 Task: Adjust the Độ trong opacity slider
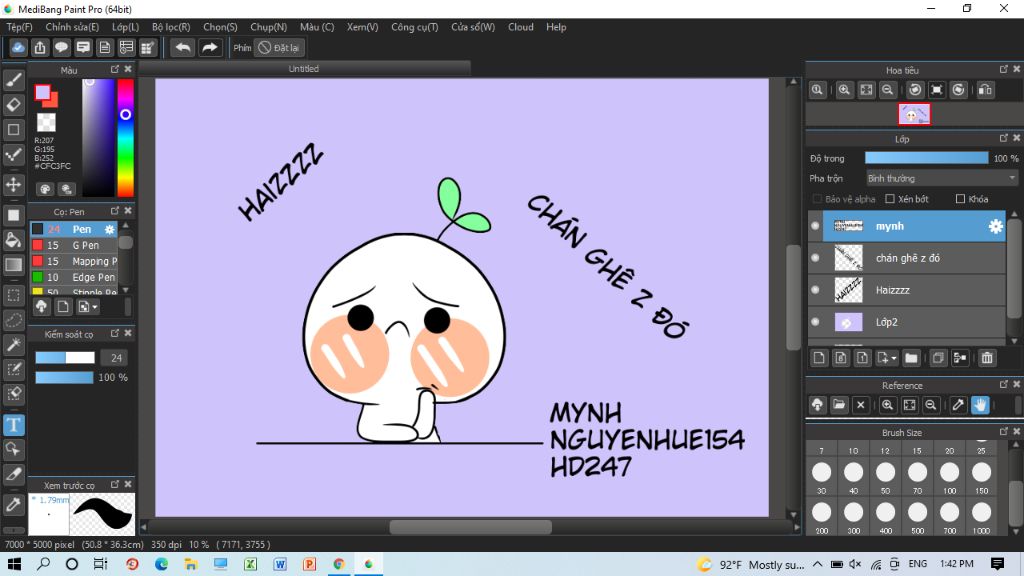click(926, 158)
